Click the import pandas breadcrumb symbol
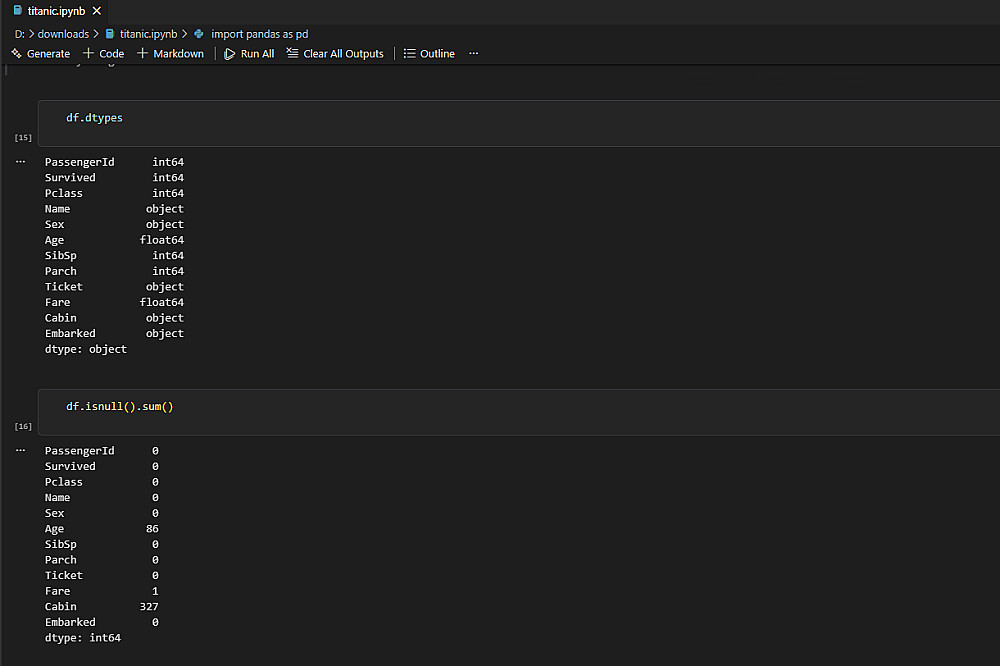This screenshot has width=1000, height=666. coord(259,34)
